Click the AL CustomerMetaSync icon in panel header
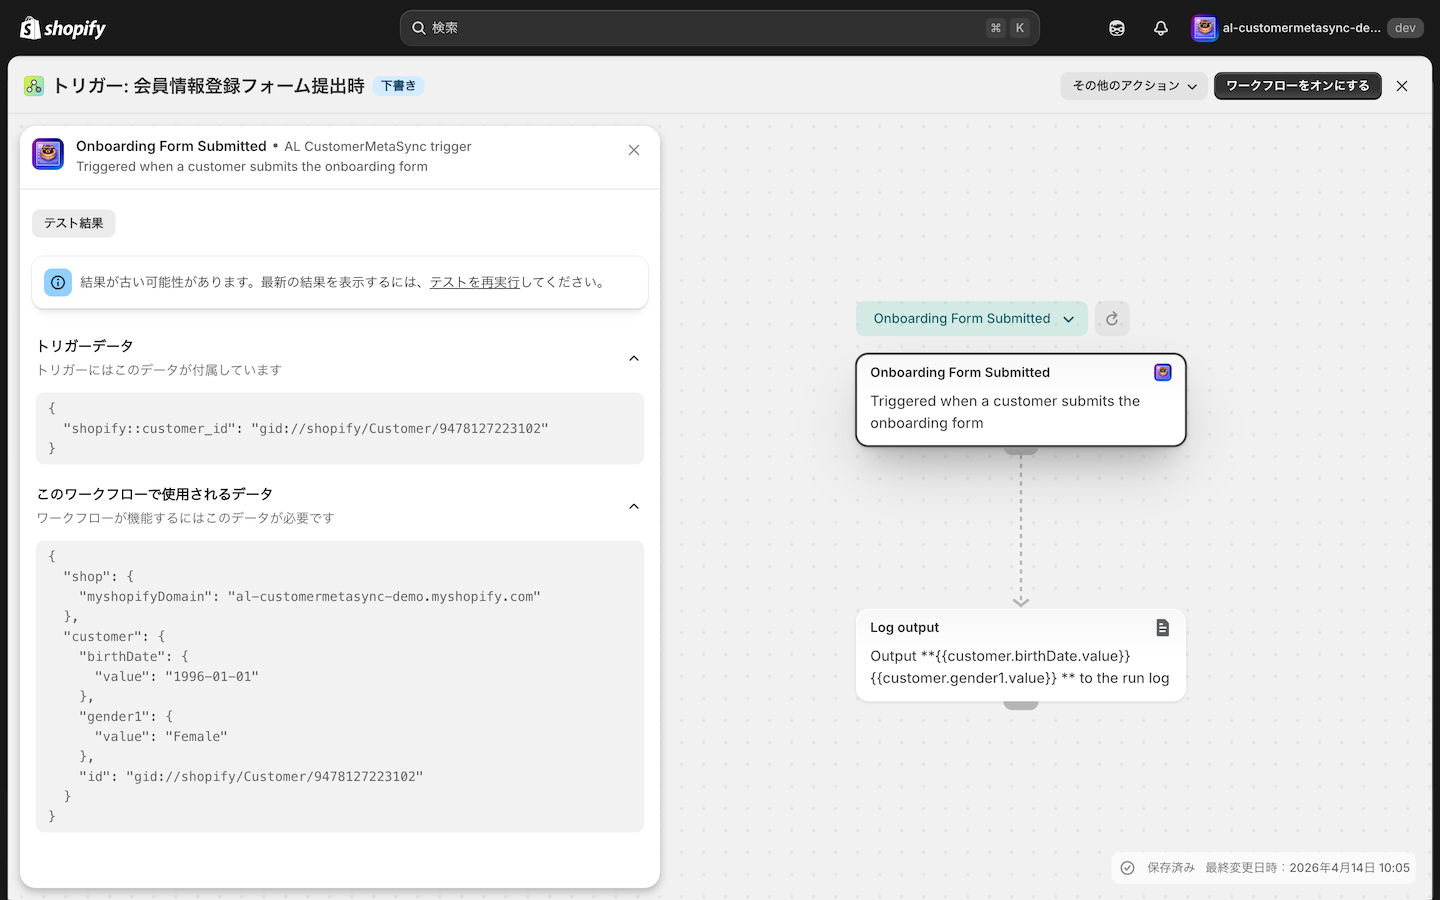This screenshot has width=1440, height=900. click(48, 154)
